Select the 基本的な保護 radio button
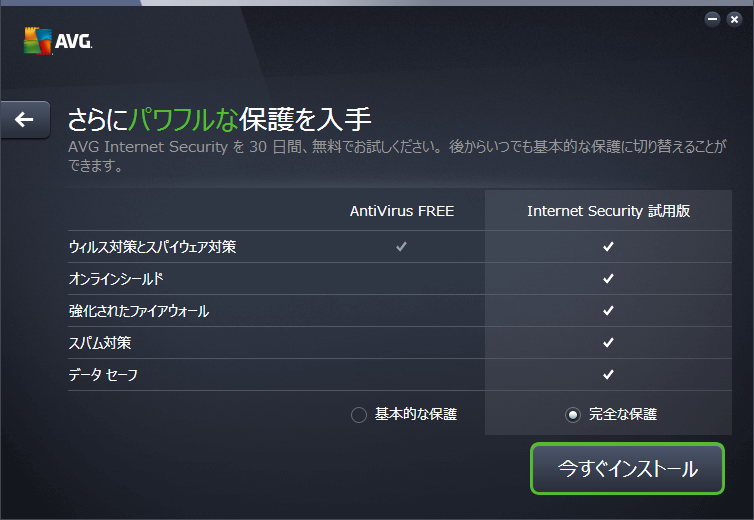This screenshot has height=520, width=754. pos(359,414)
